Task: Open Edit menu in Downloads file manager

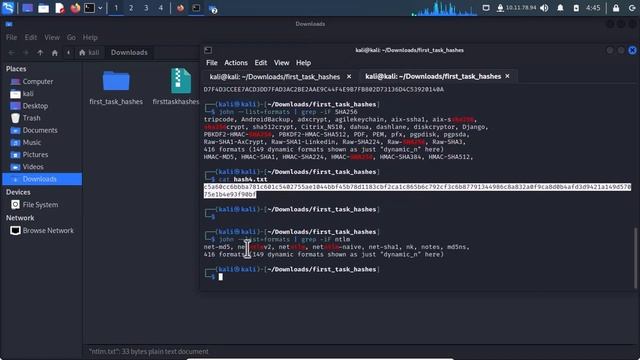Action: tap(31, 37)
